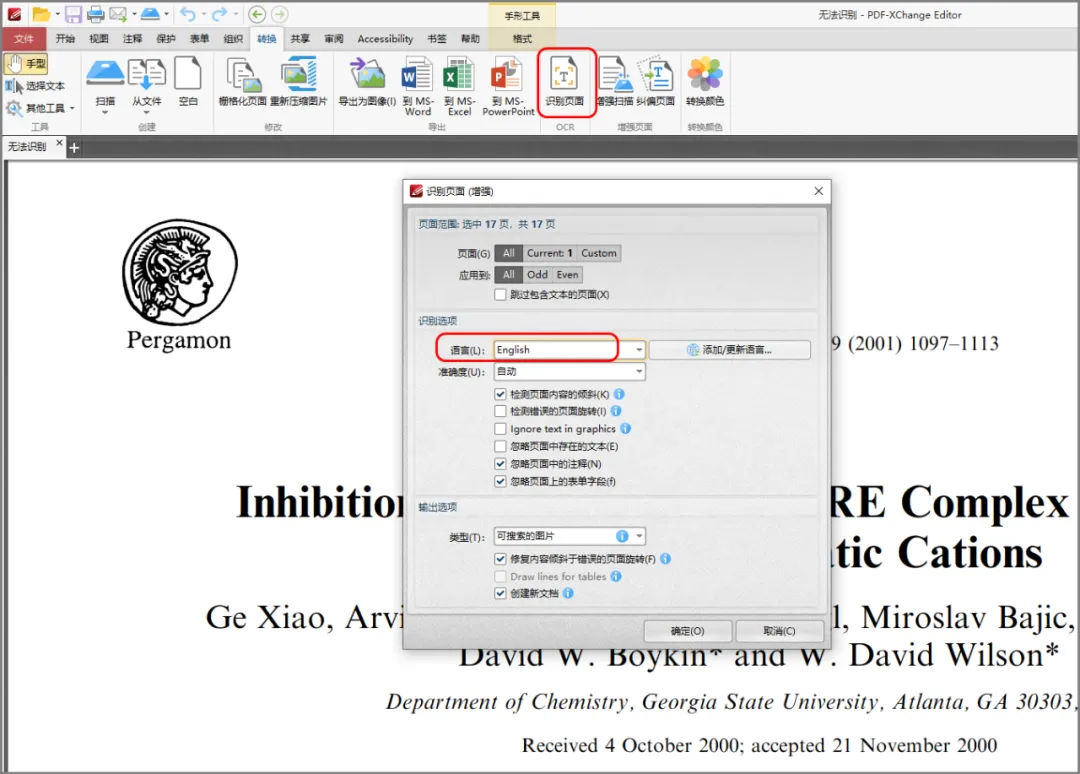Switch to the Protect (保护) ribbon tab
The height and width of the screenshot is (774, 1080).
coord(166,39)
